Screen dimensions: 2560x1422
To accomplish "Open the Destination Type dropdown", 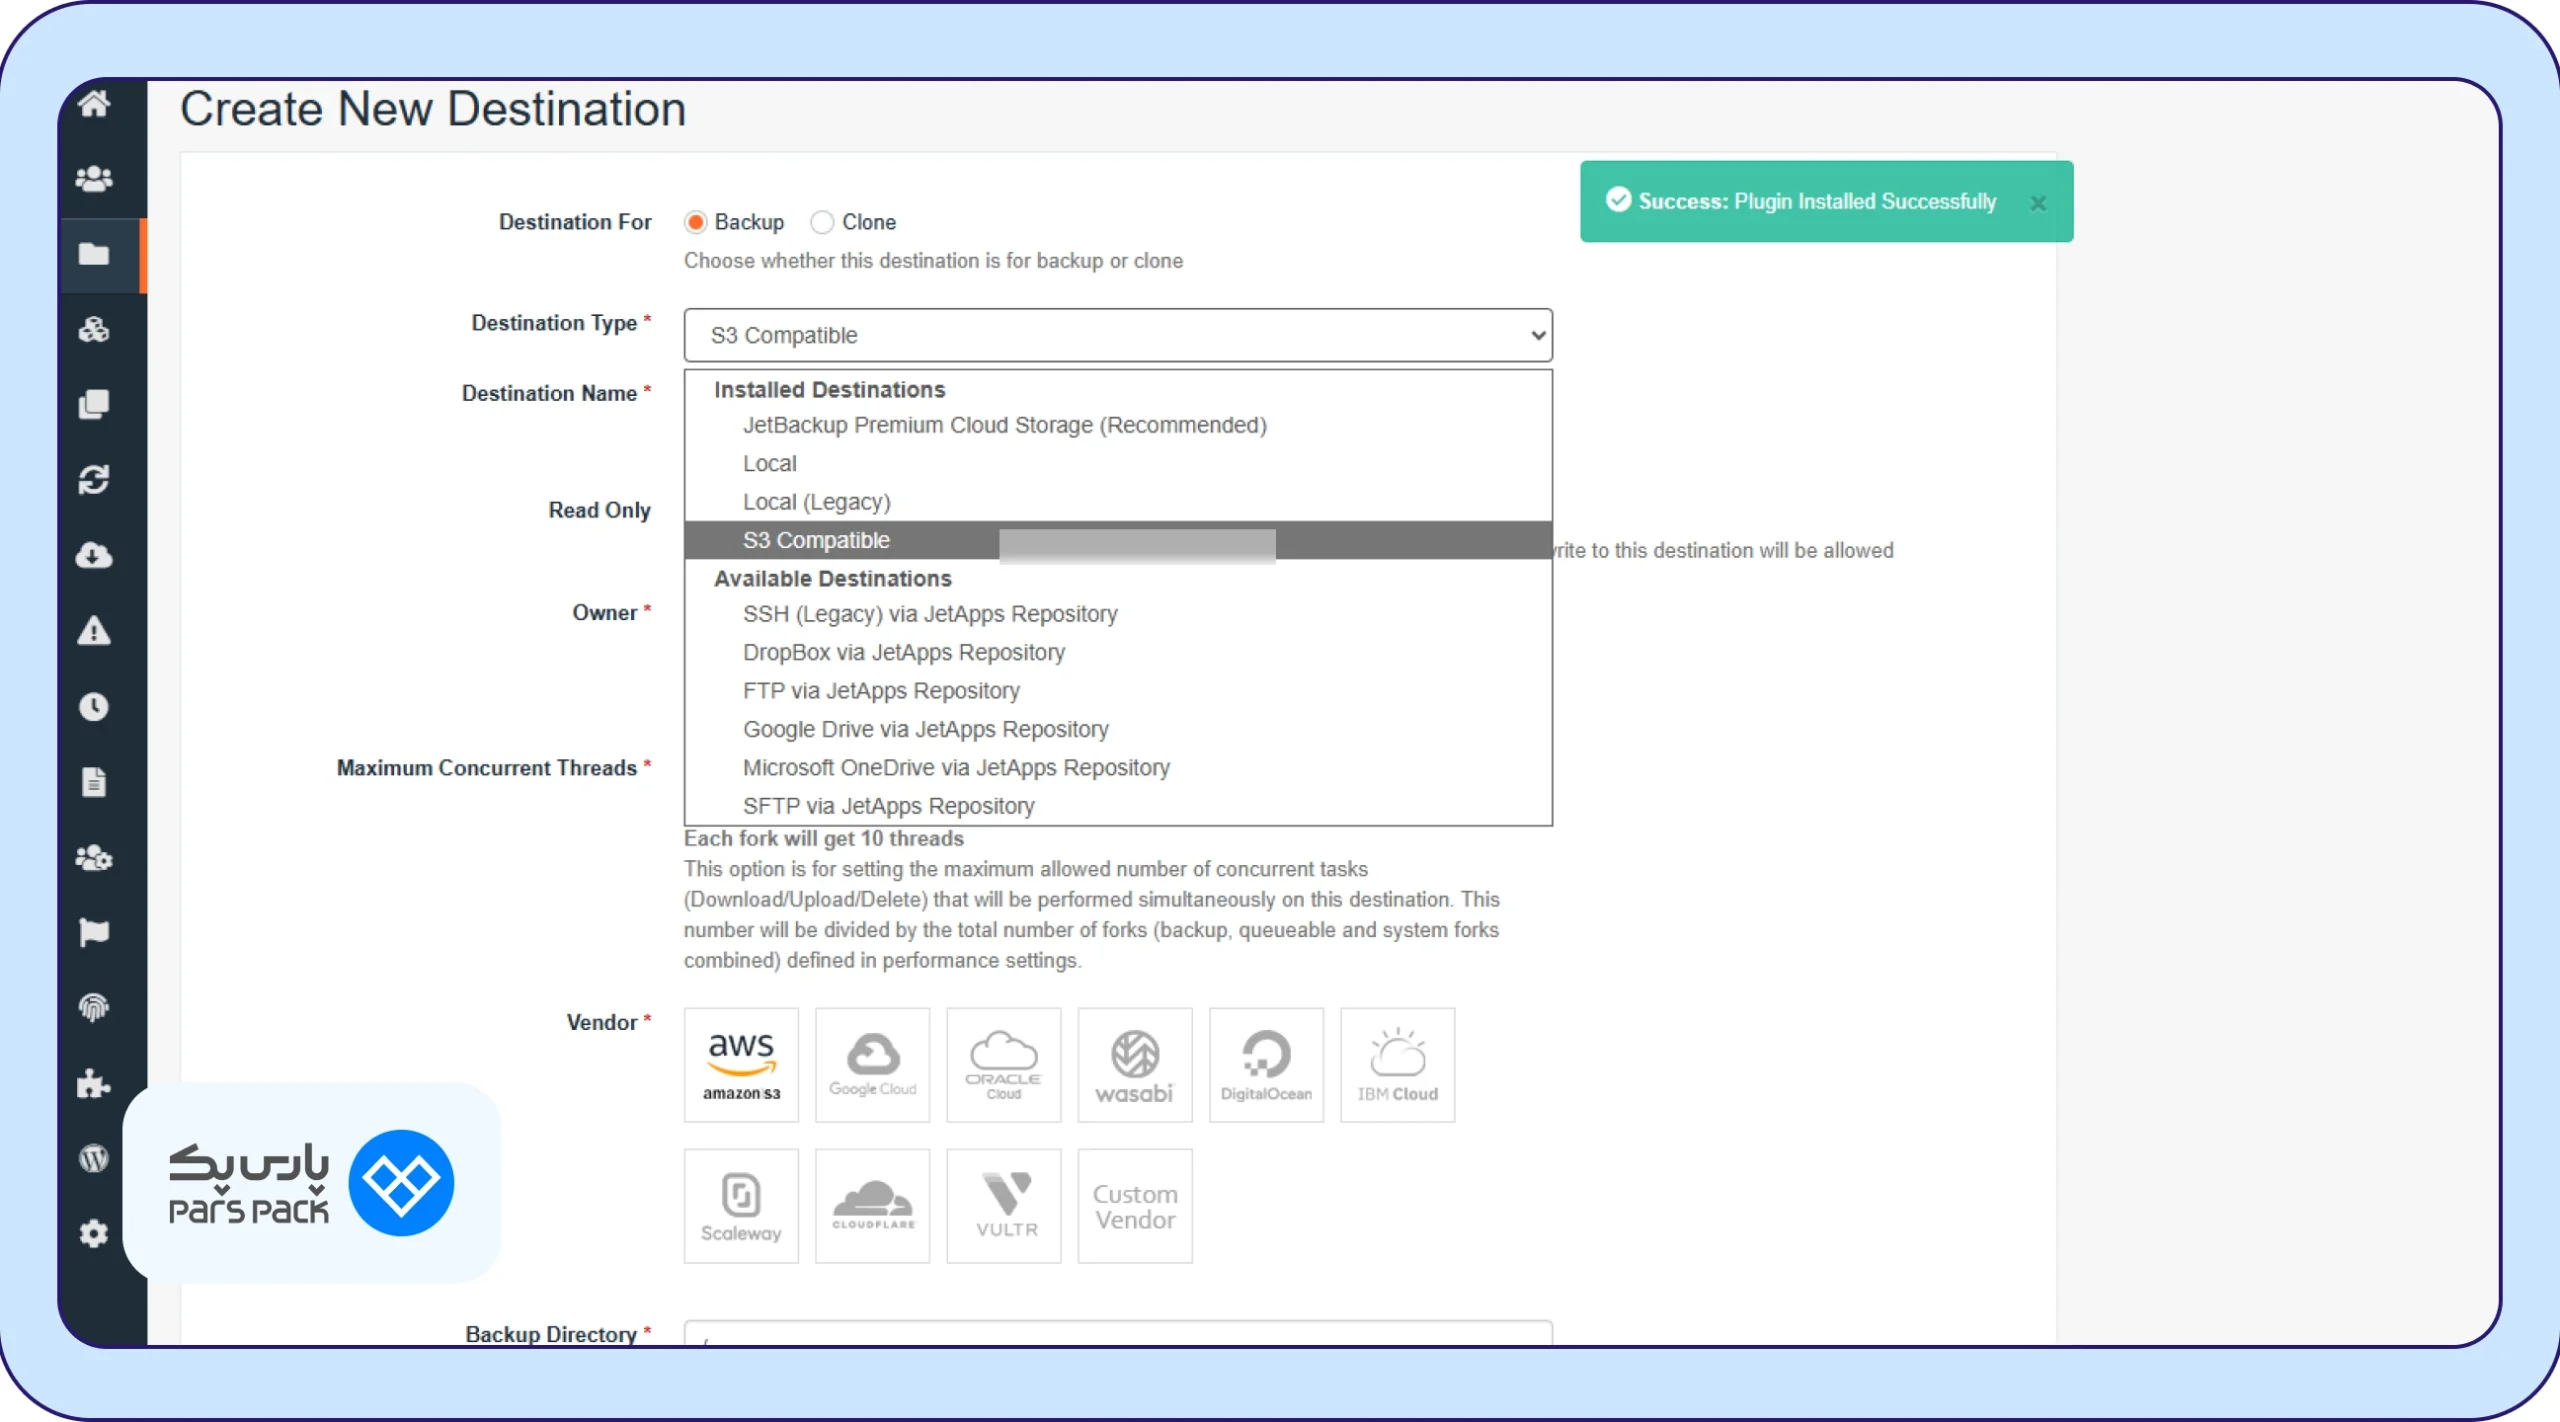I will pyautogui.click(x=1118, y=335).
